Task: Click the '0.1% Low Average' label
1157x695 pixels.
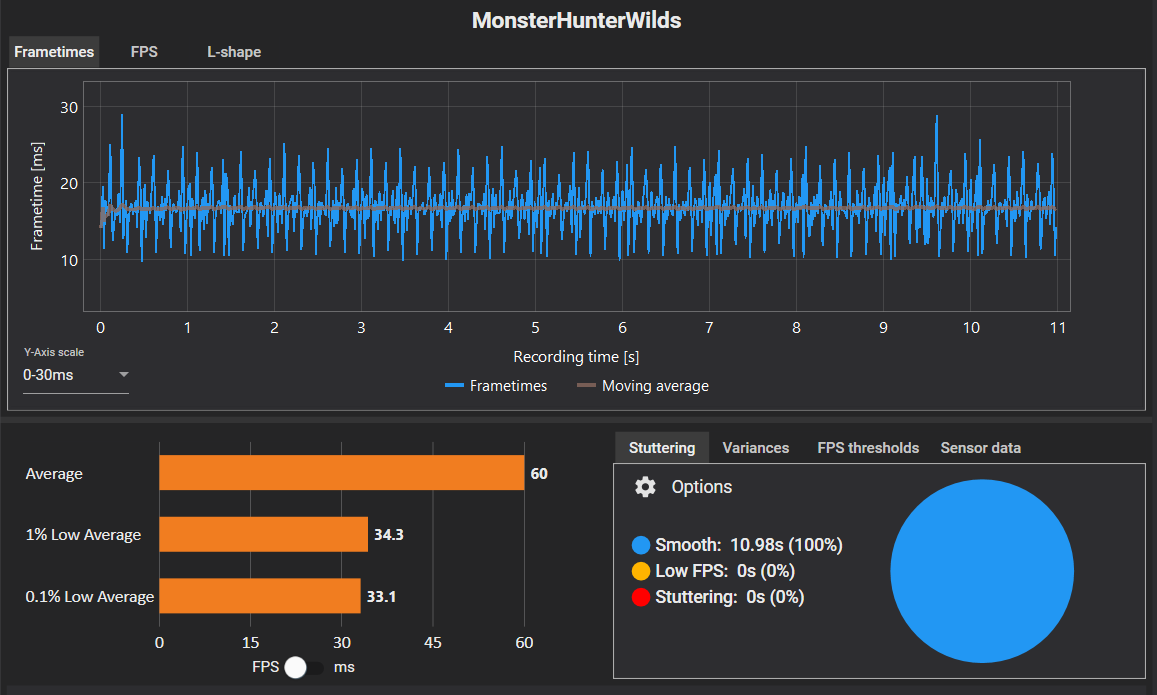Action: (90, 596)
